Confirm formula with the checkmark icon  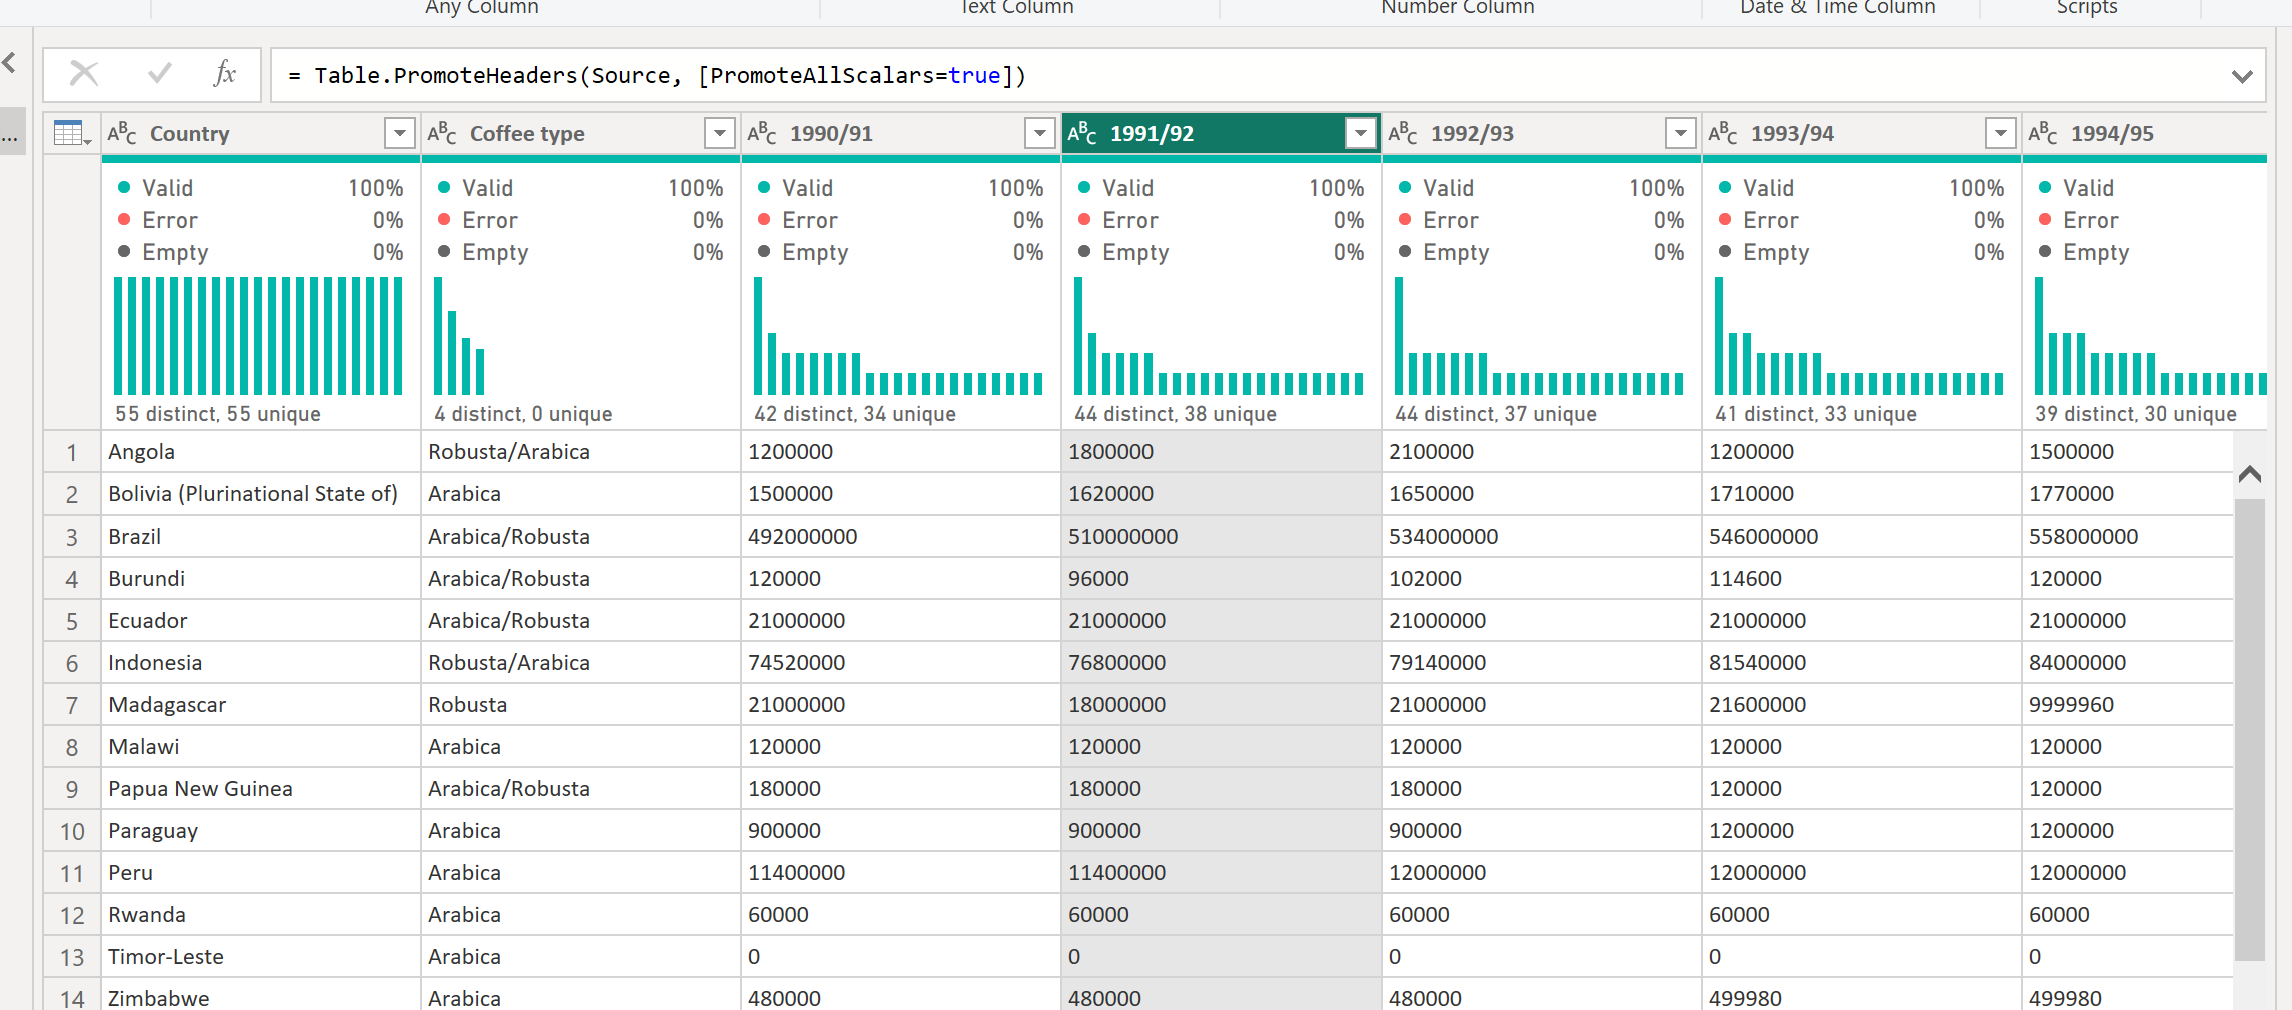point(159,74)
